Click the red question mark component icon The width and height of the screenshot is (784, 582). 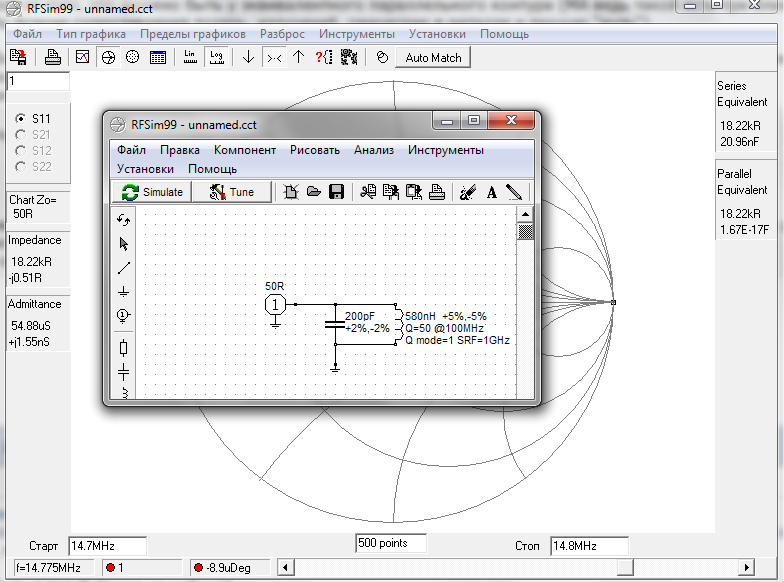point(324,58)
